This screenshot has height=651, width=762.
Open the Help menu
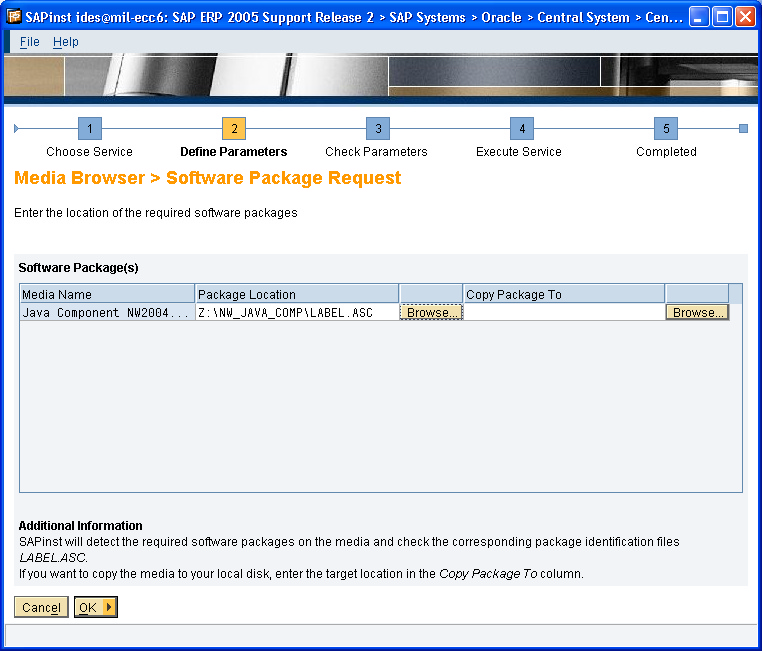(66, 42)
